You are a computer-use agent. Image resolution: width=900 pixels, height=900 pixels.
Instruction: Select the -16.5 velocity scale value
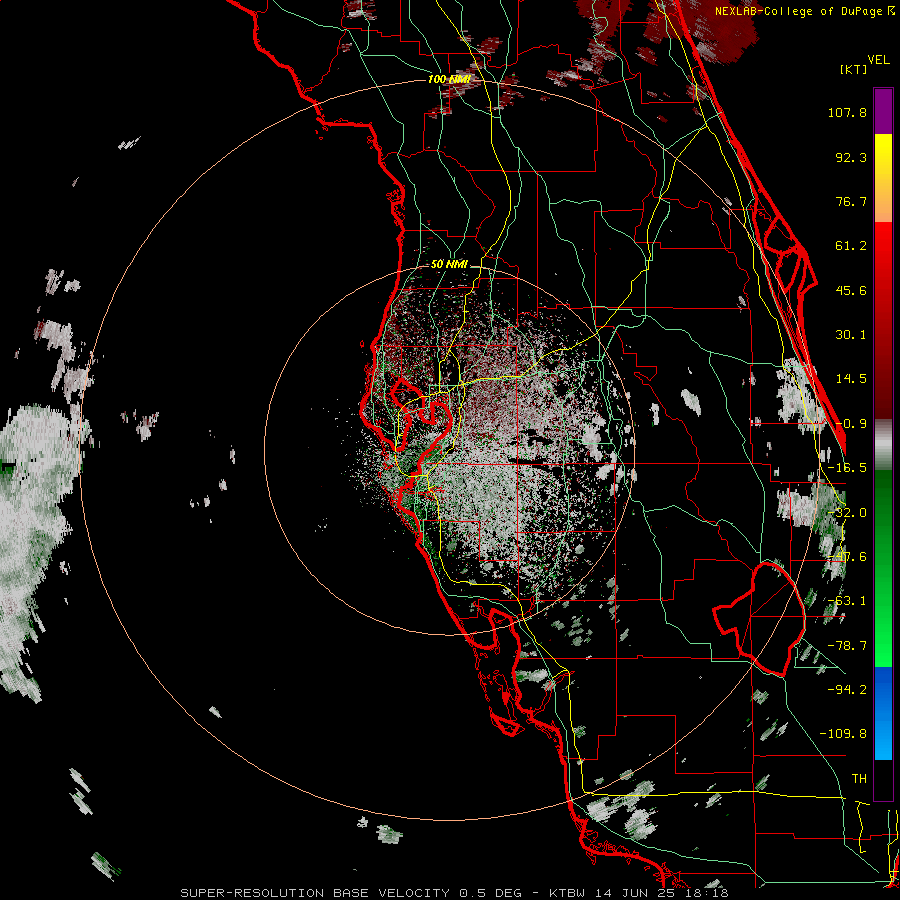tap(847, 468)
